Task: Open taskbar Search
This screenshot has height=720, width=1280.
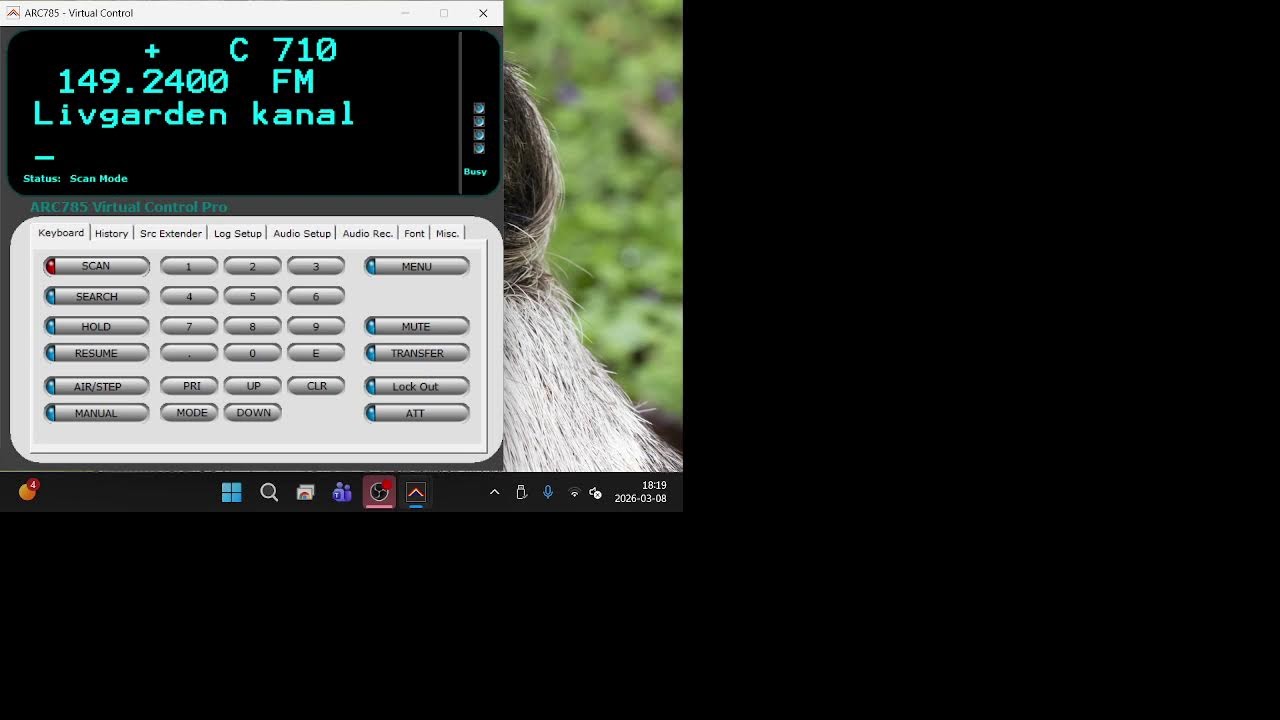Action: (269, 492)
